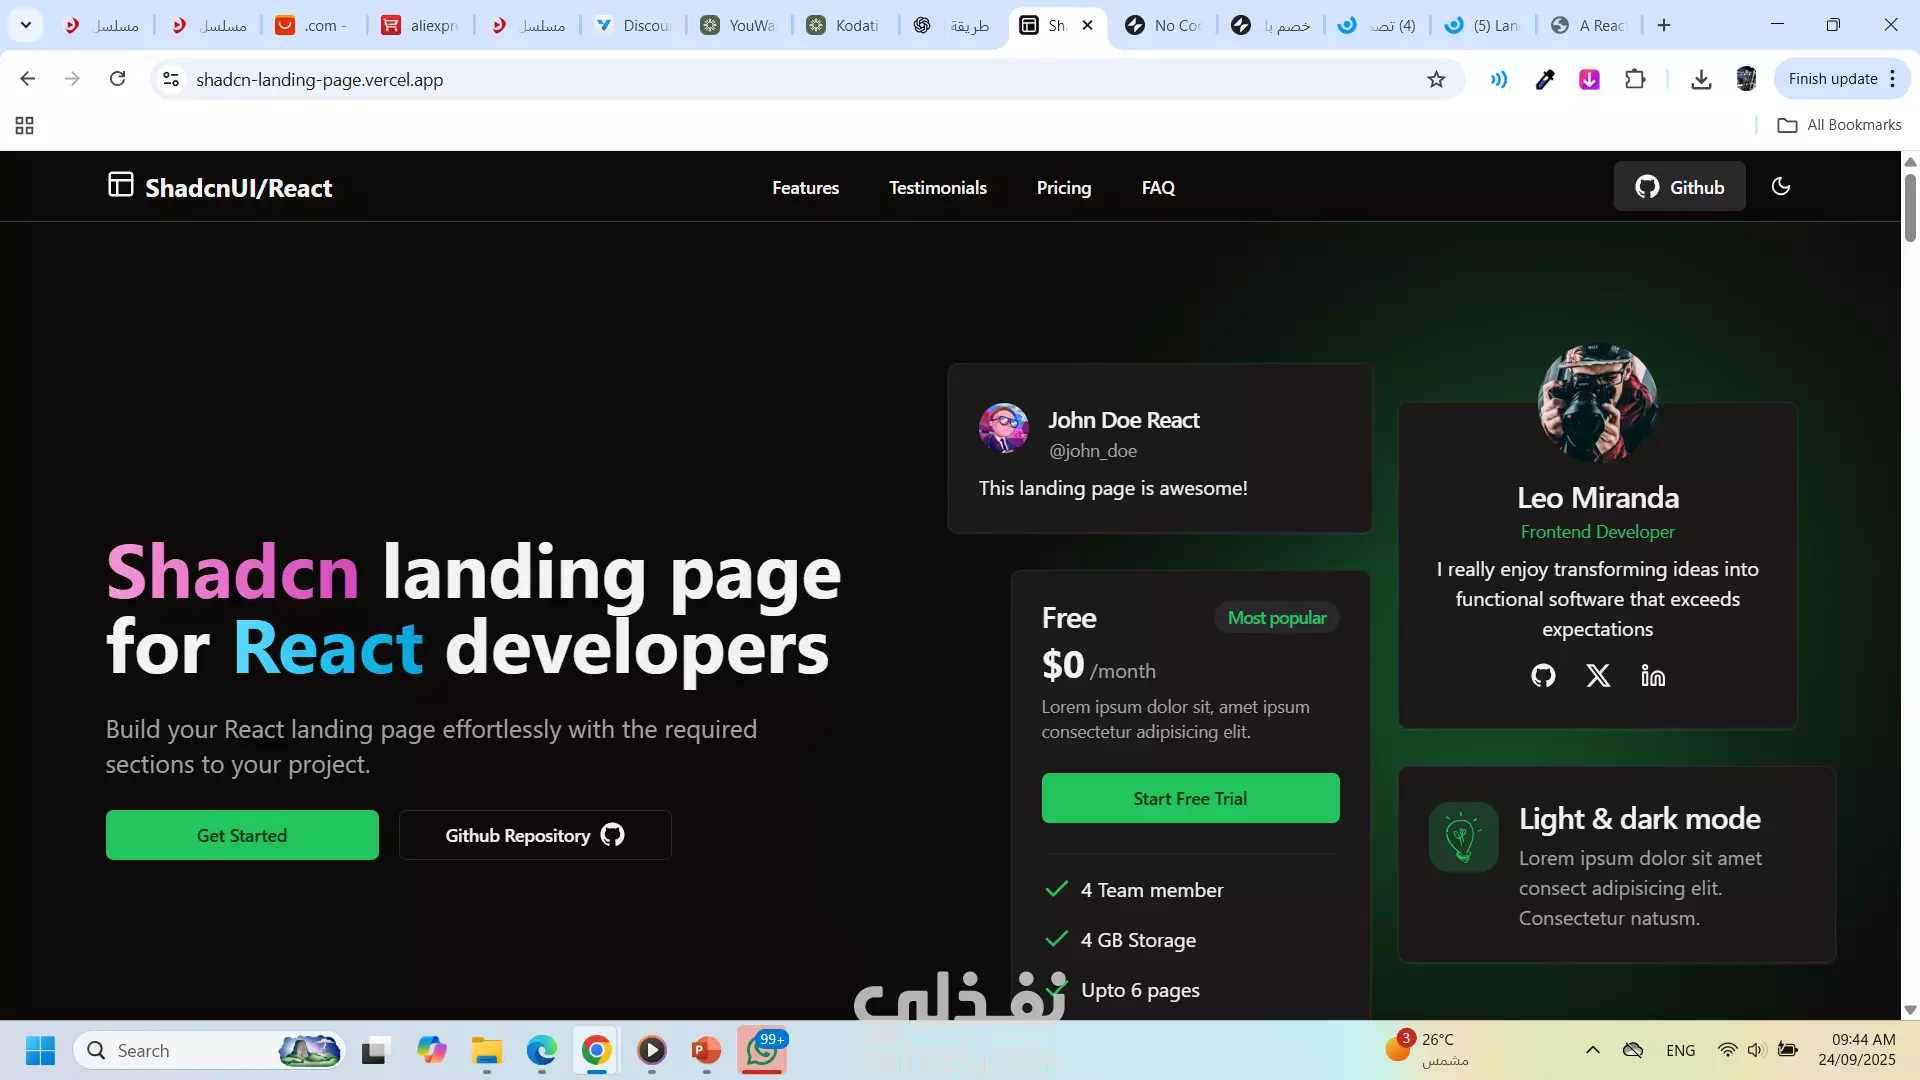
Task: Open WhatsApp from the taskbar
Action: 762,1050
